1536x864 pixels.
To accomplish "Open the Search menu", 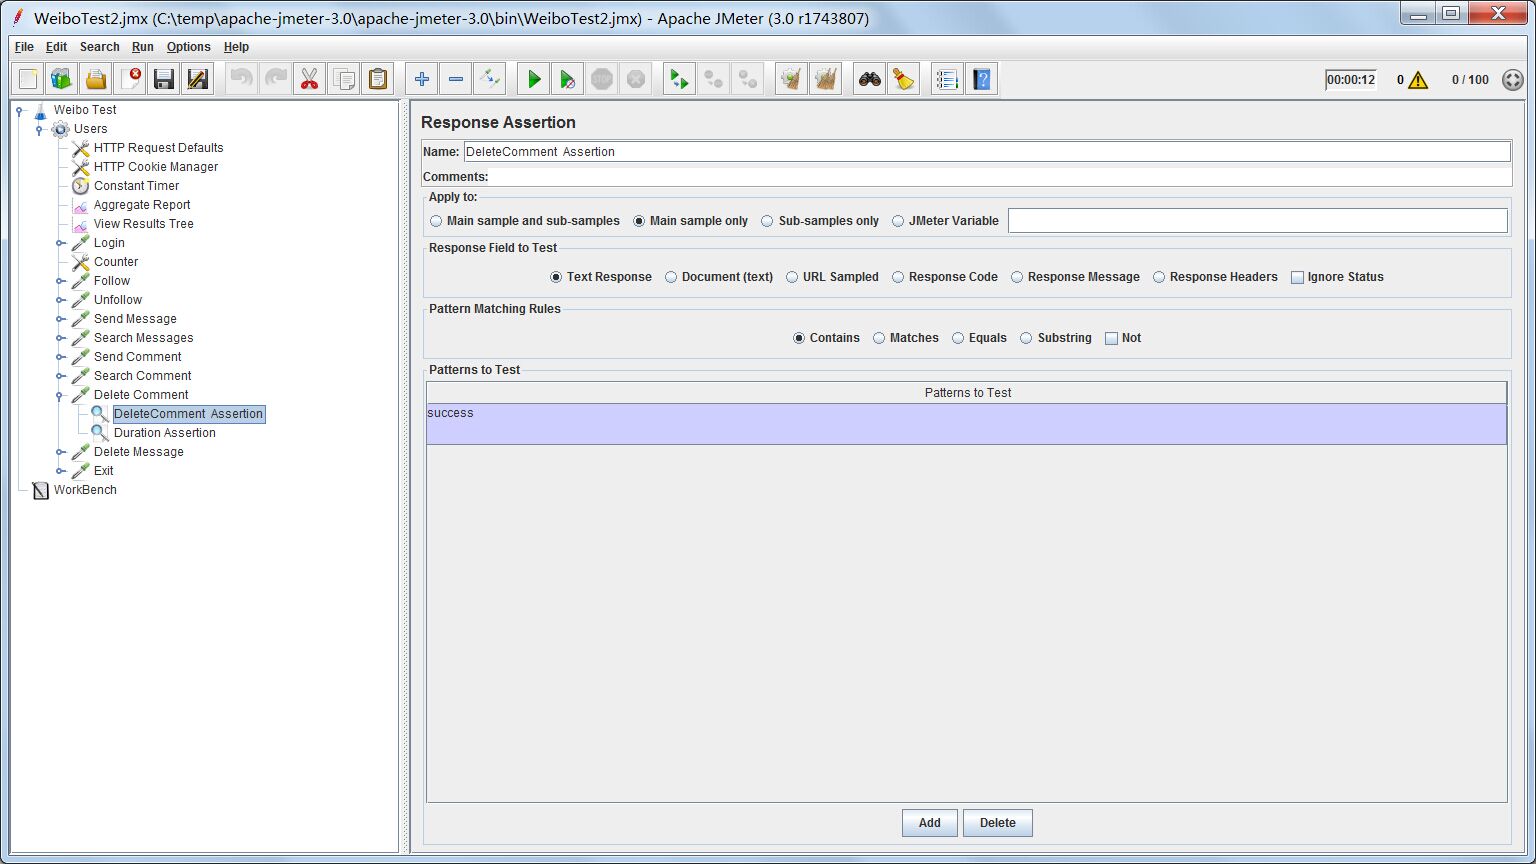I will [x=99, y=47].
